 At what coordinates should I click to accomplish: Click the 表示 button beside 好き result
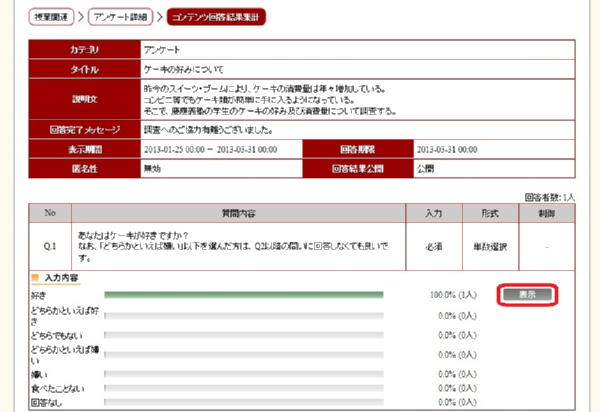[x=526, y=295]
